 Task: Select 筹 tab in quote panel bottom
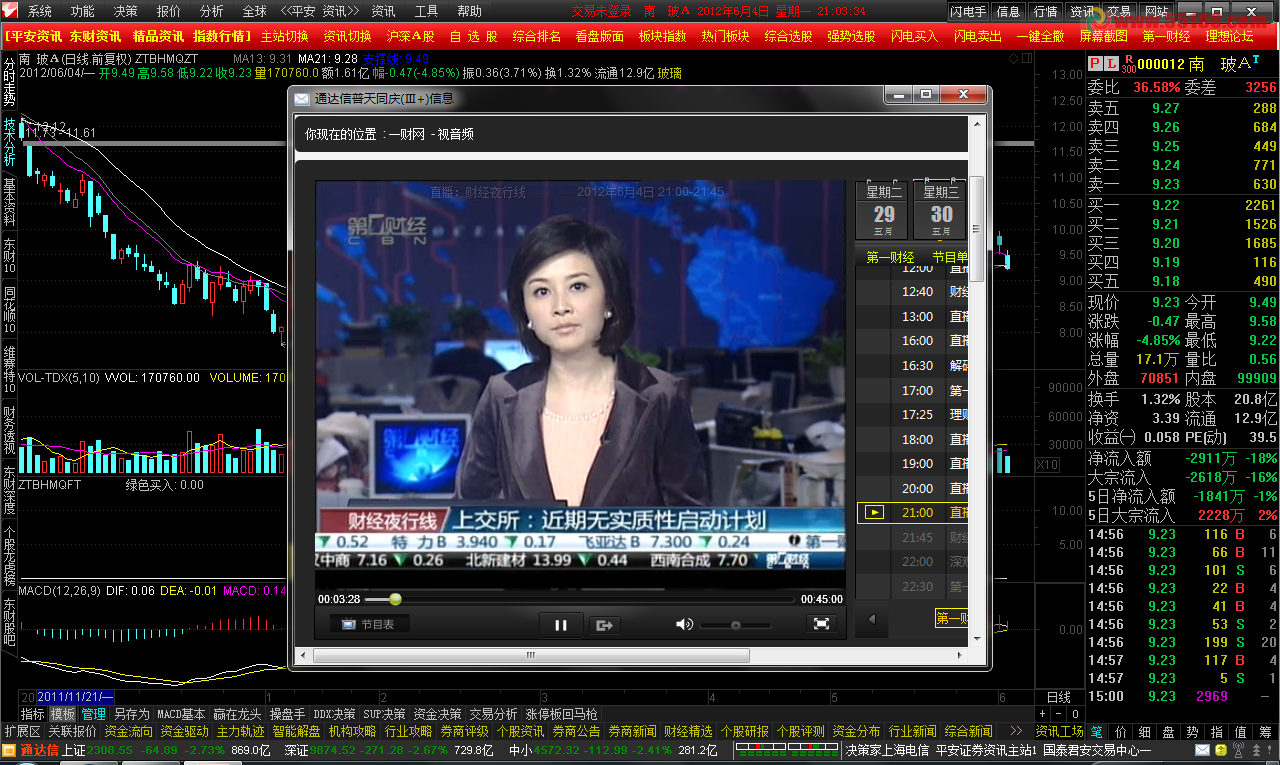(1265, 731)
